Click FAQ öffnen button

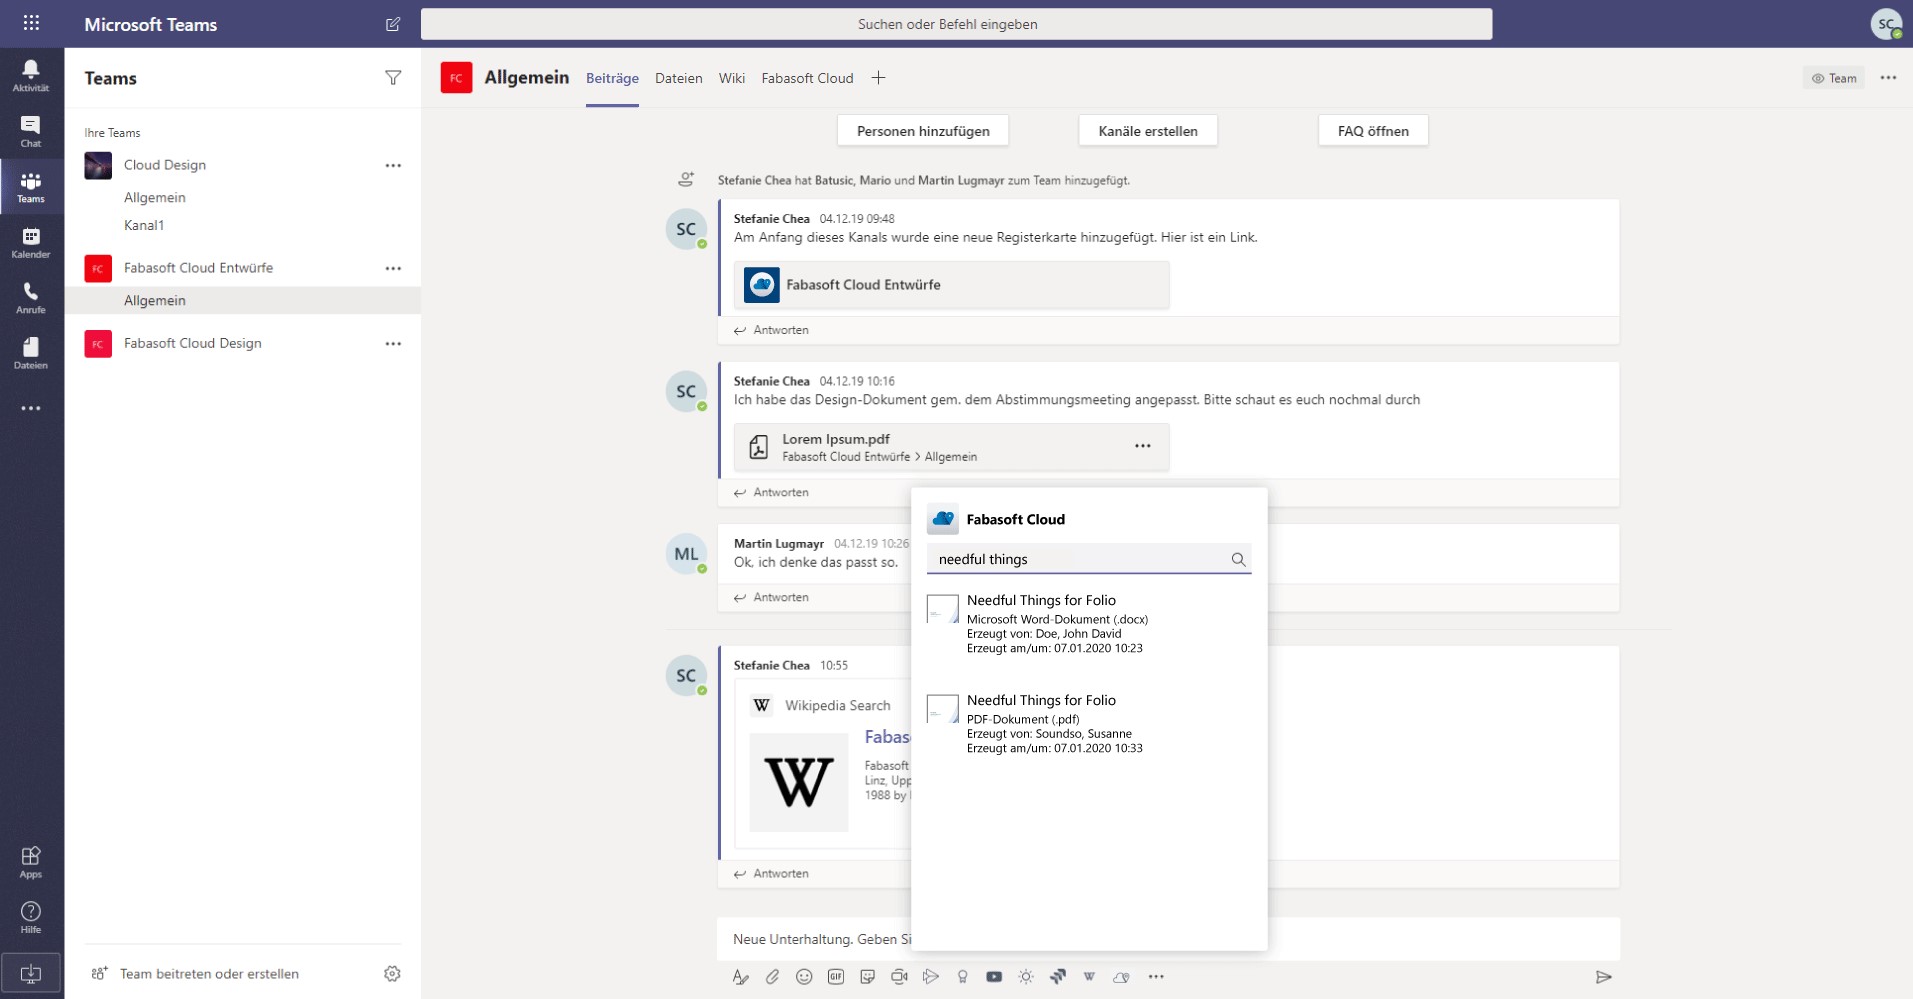point(1373,131)
